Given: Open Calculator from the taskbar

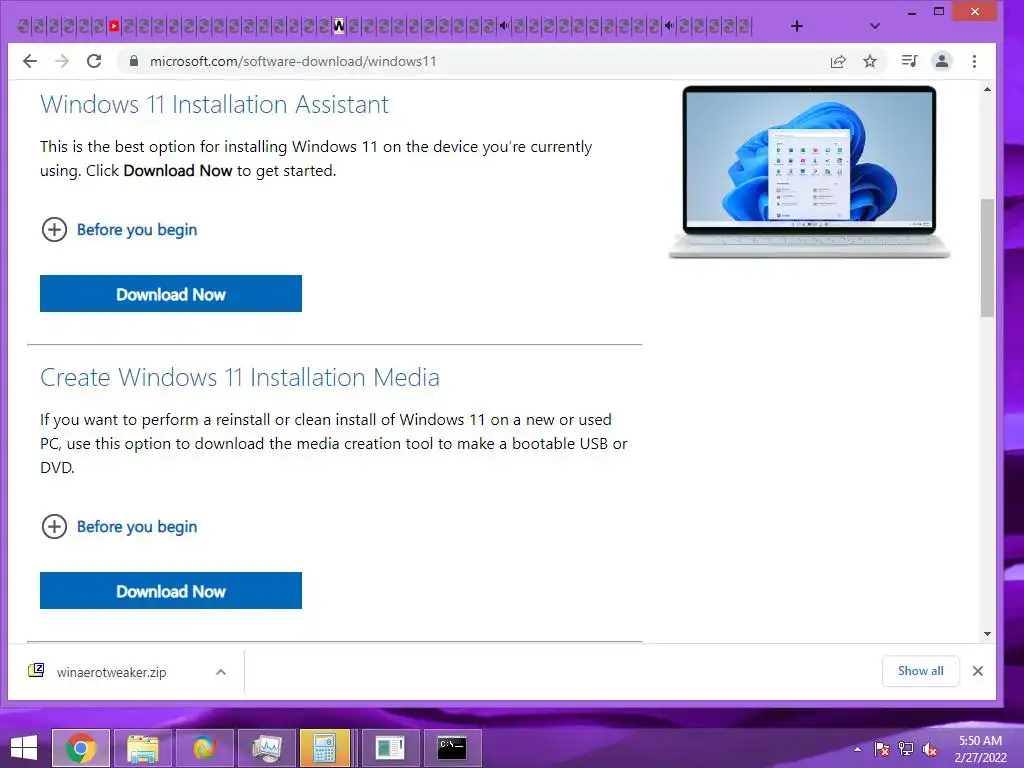Looking at the screenshot, I should coord(325,748).
